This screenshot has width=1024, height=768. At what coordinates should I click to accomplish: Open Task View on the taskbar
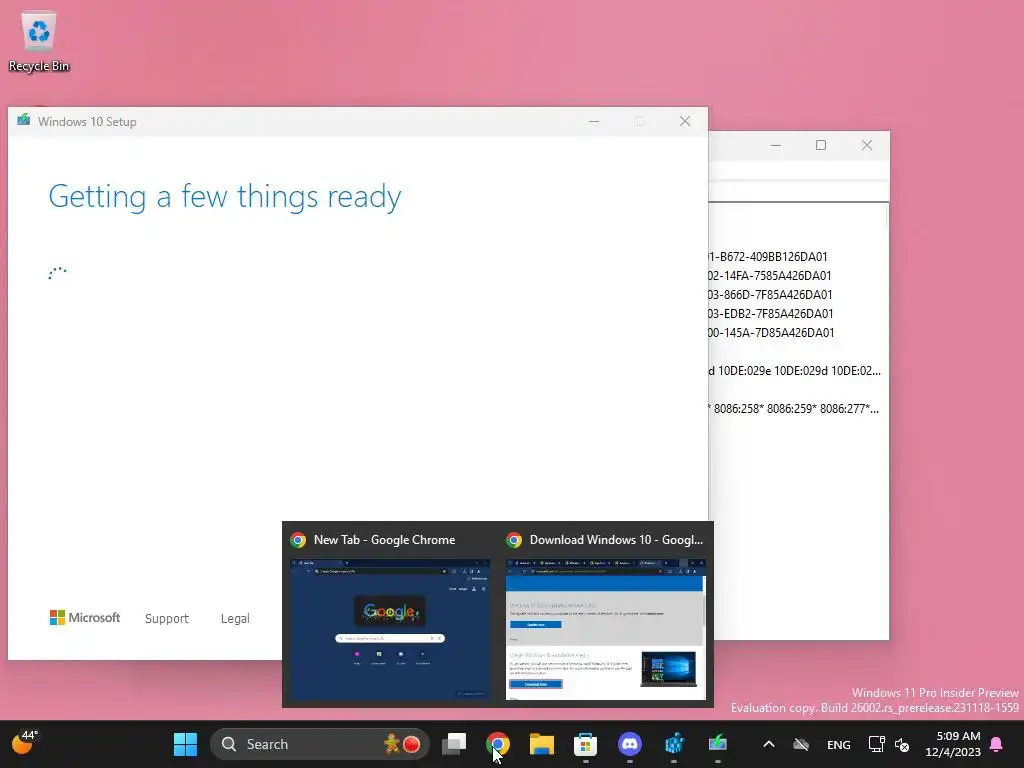tap(454, 744)
